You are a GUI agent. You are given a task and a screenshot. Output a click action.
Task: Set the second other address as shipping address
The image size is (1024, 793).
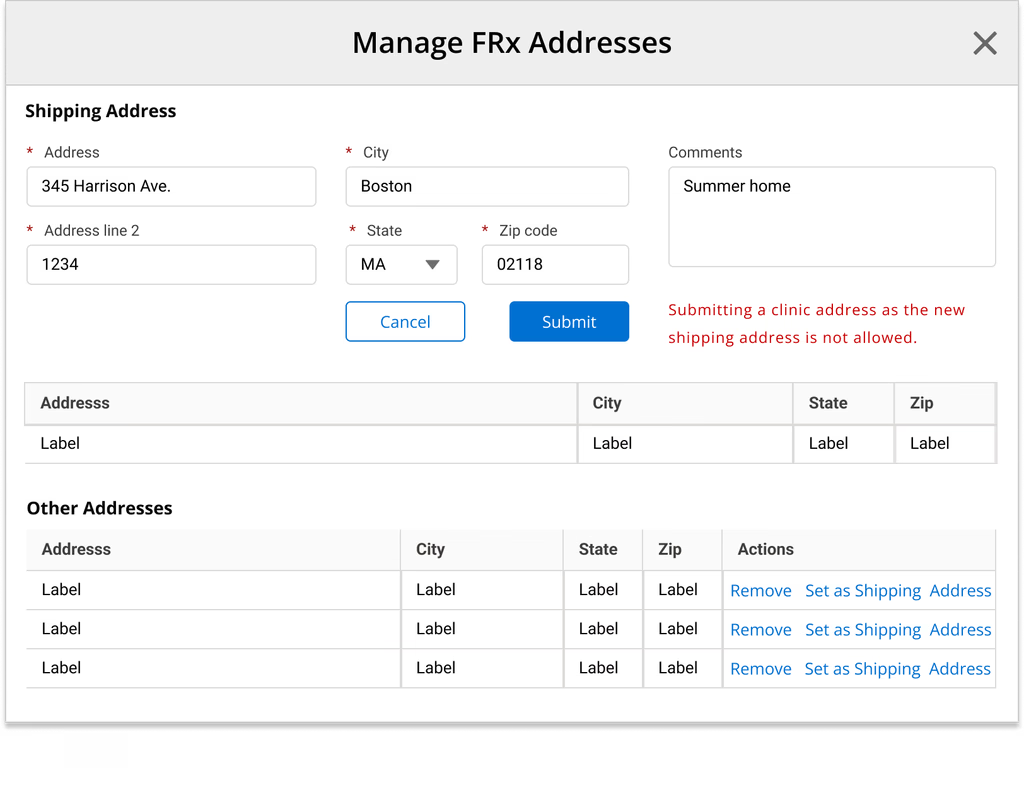click(x=901, y=629)
